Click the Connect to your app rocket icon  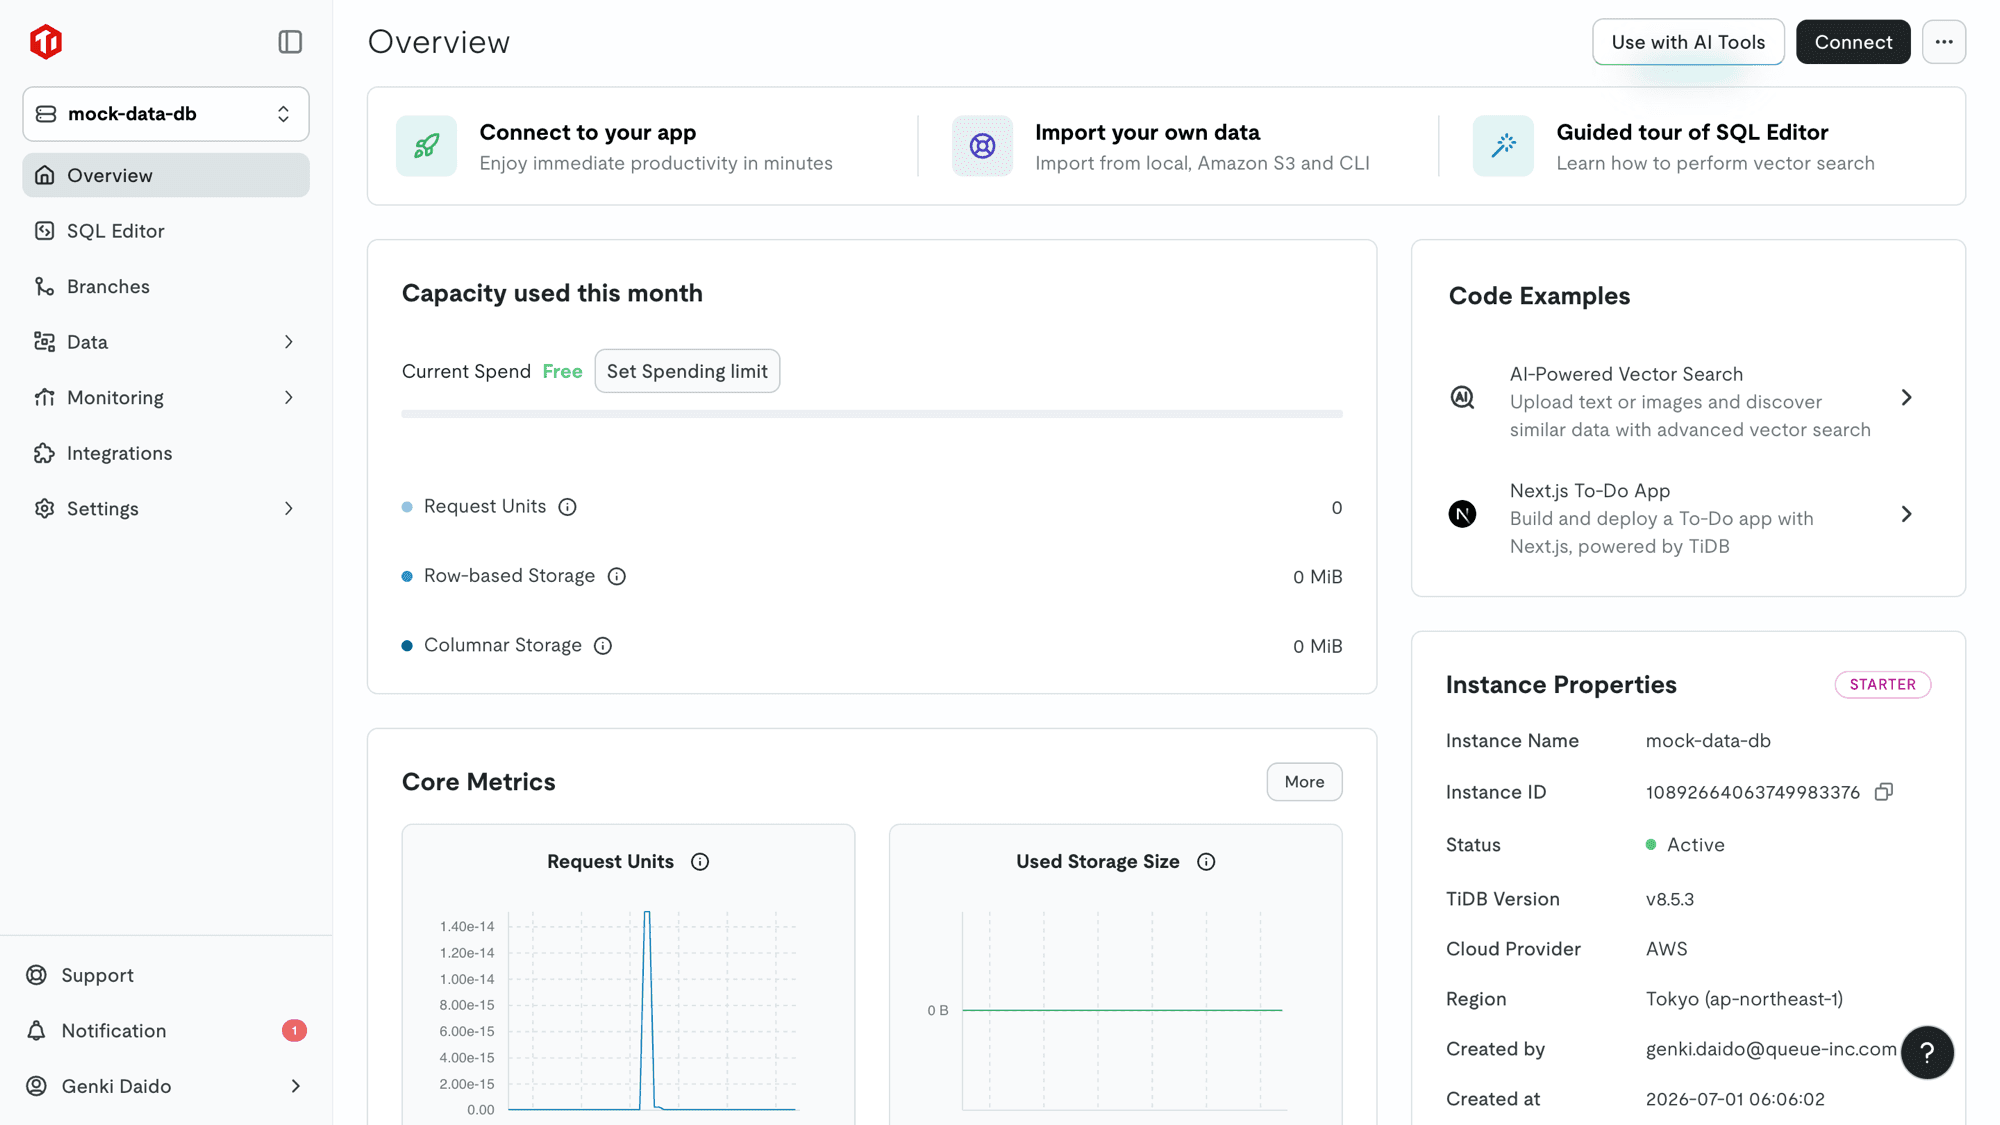coord(427,146)
